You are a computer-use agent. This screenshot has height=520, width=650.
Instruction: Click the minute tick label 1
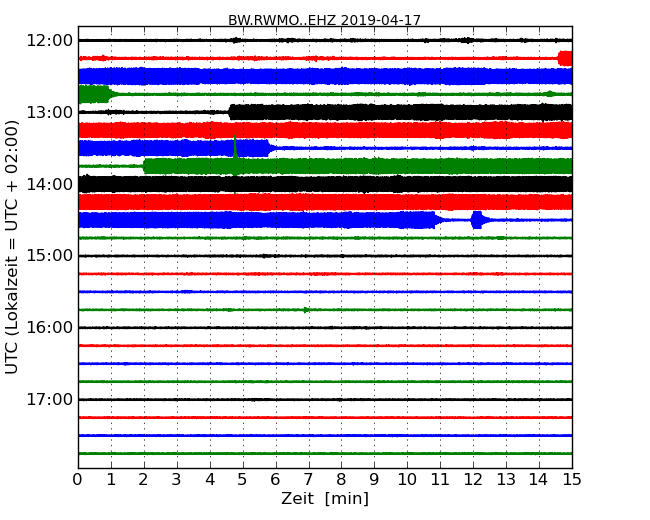tap(111, 479)
